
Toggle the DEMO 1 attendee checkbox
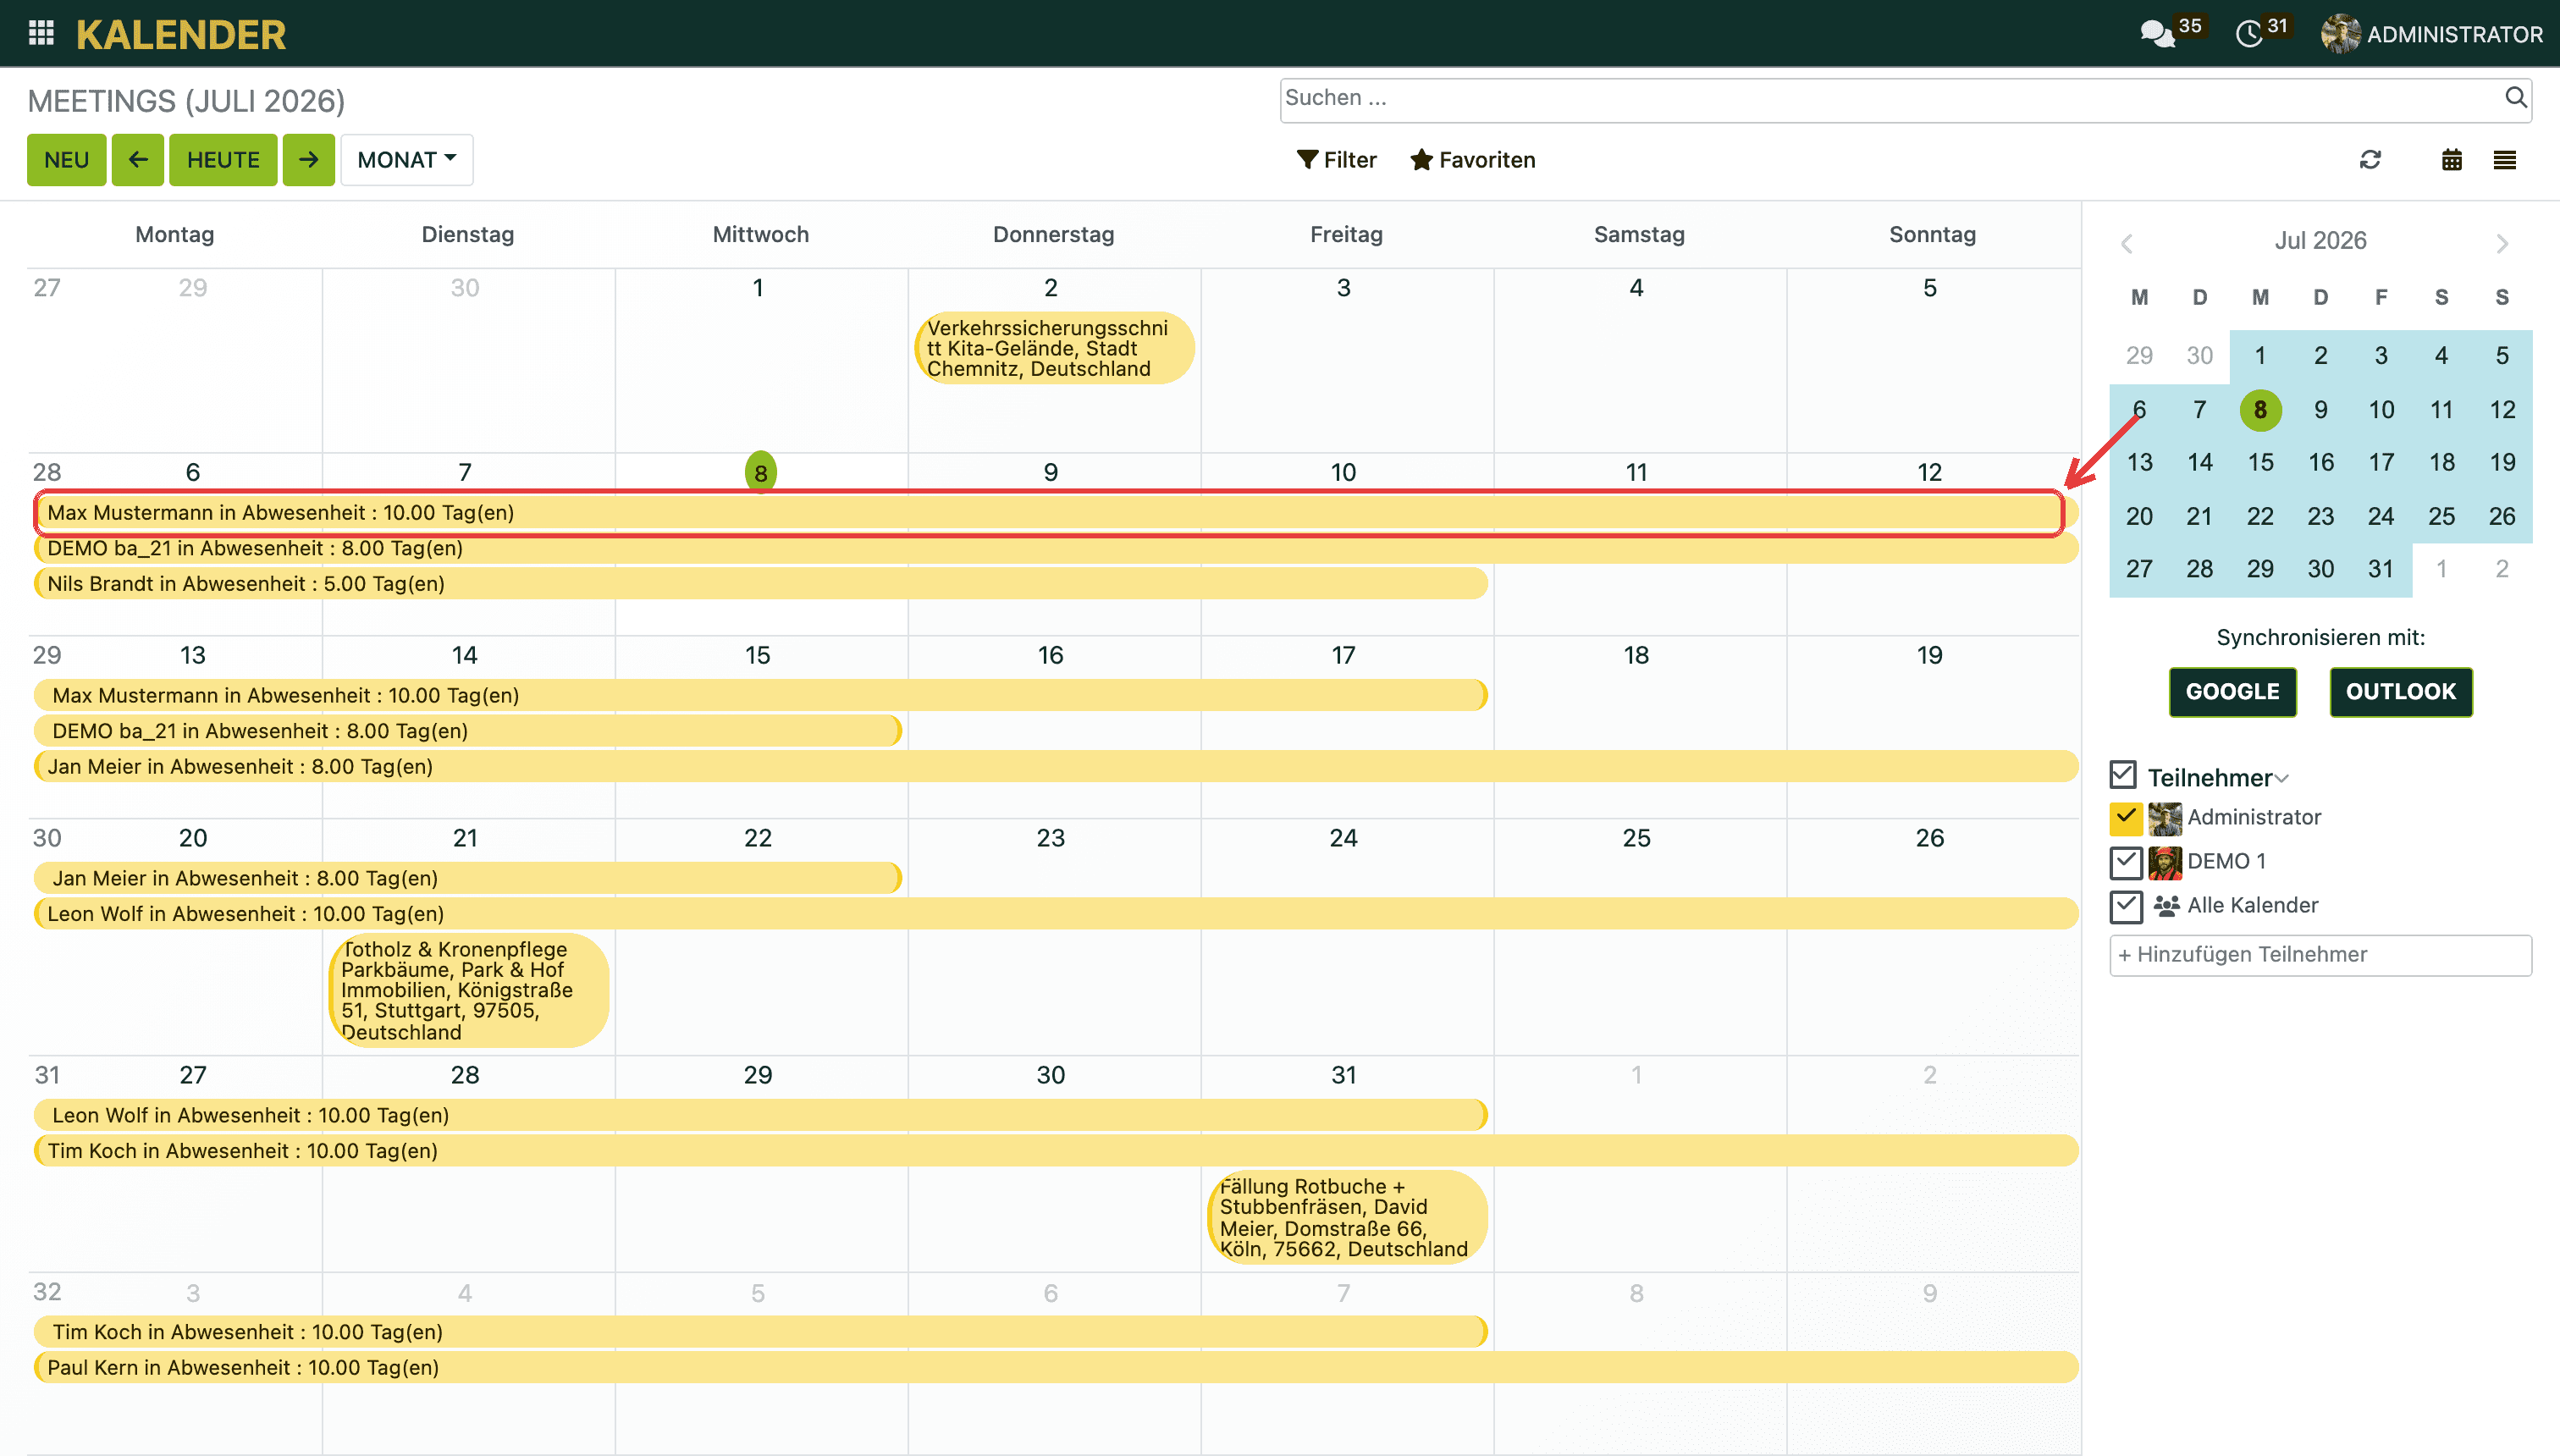(2126, 862)
